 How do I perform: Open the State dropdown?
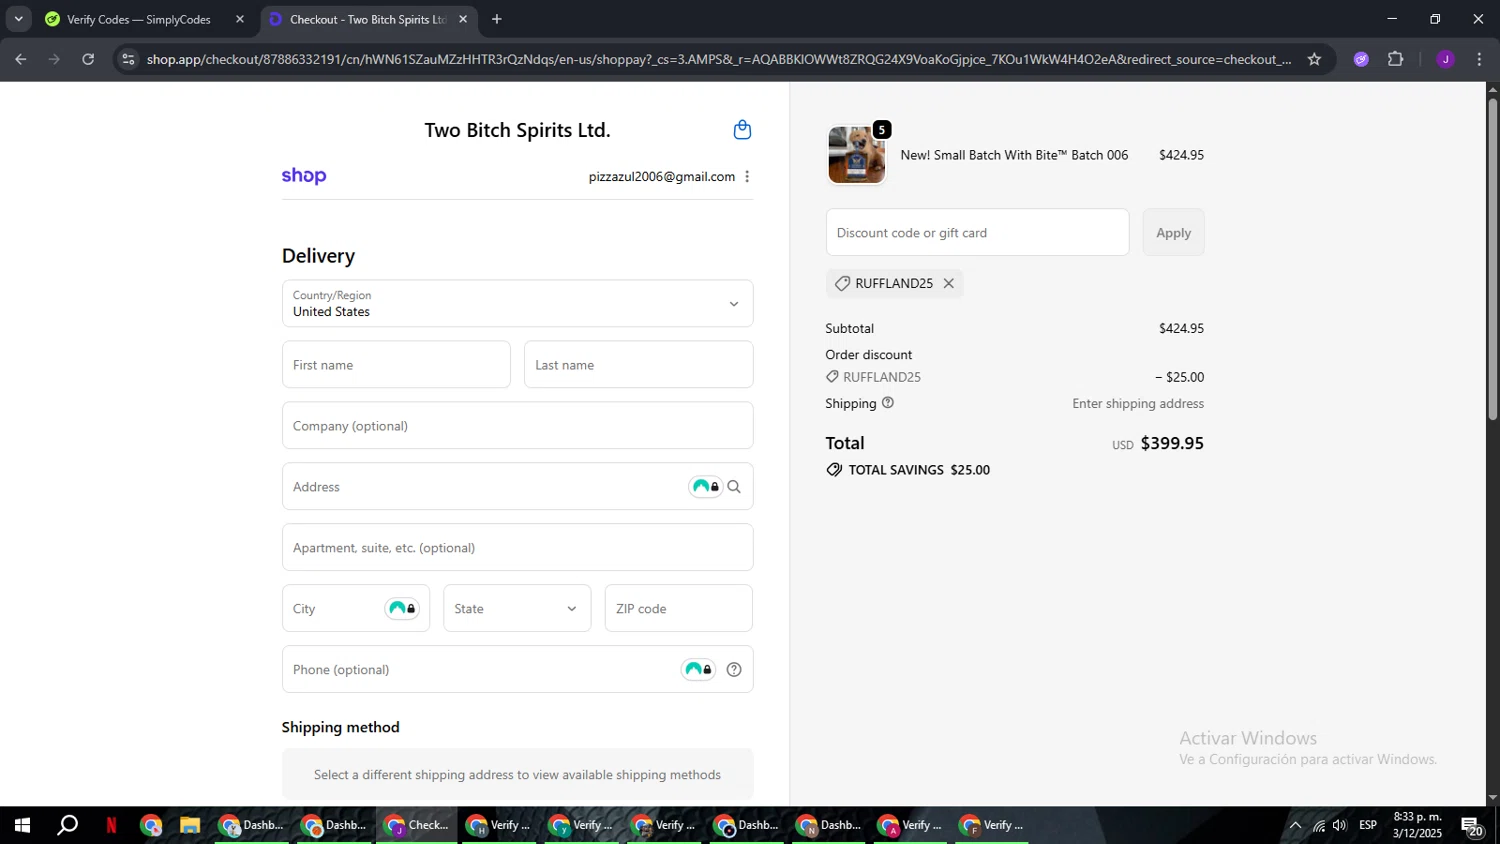tap(517, 609)
